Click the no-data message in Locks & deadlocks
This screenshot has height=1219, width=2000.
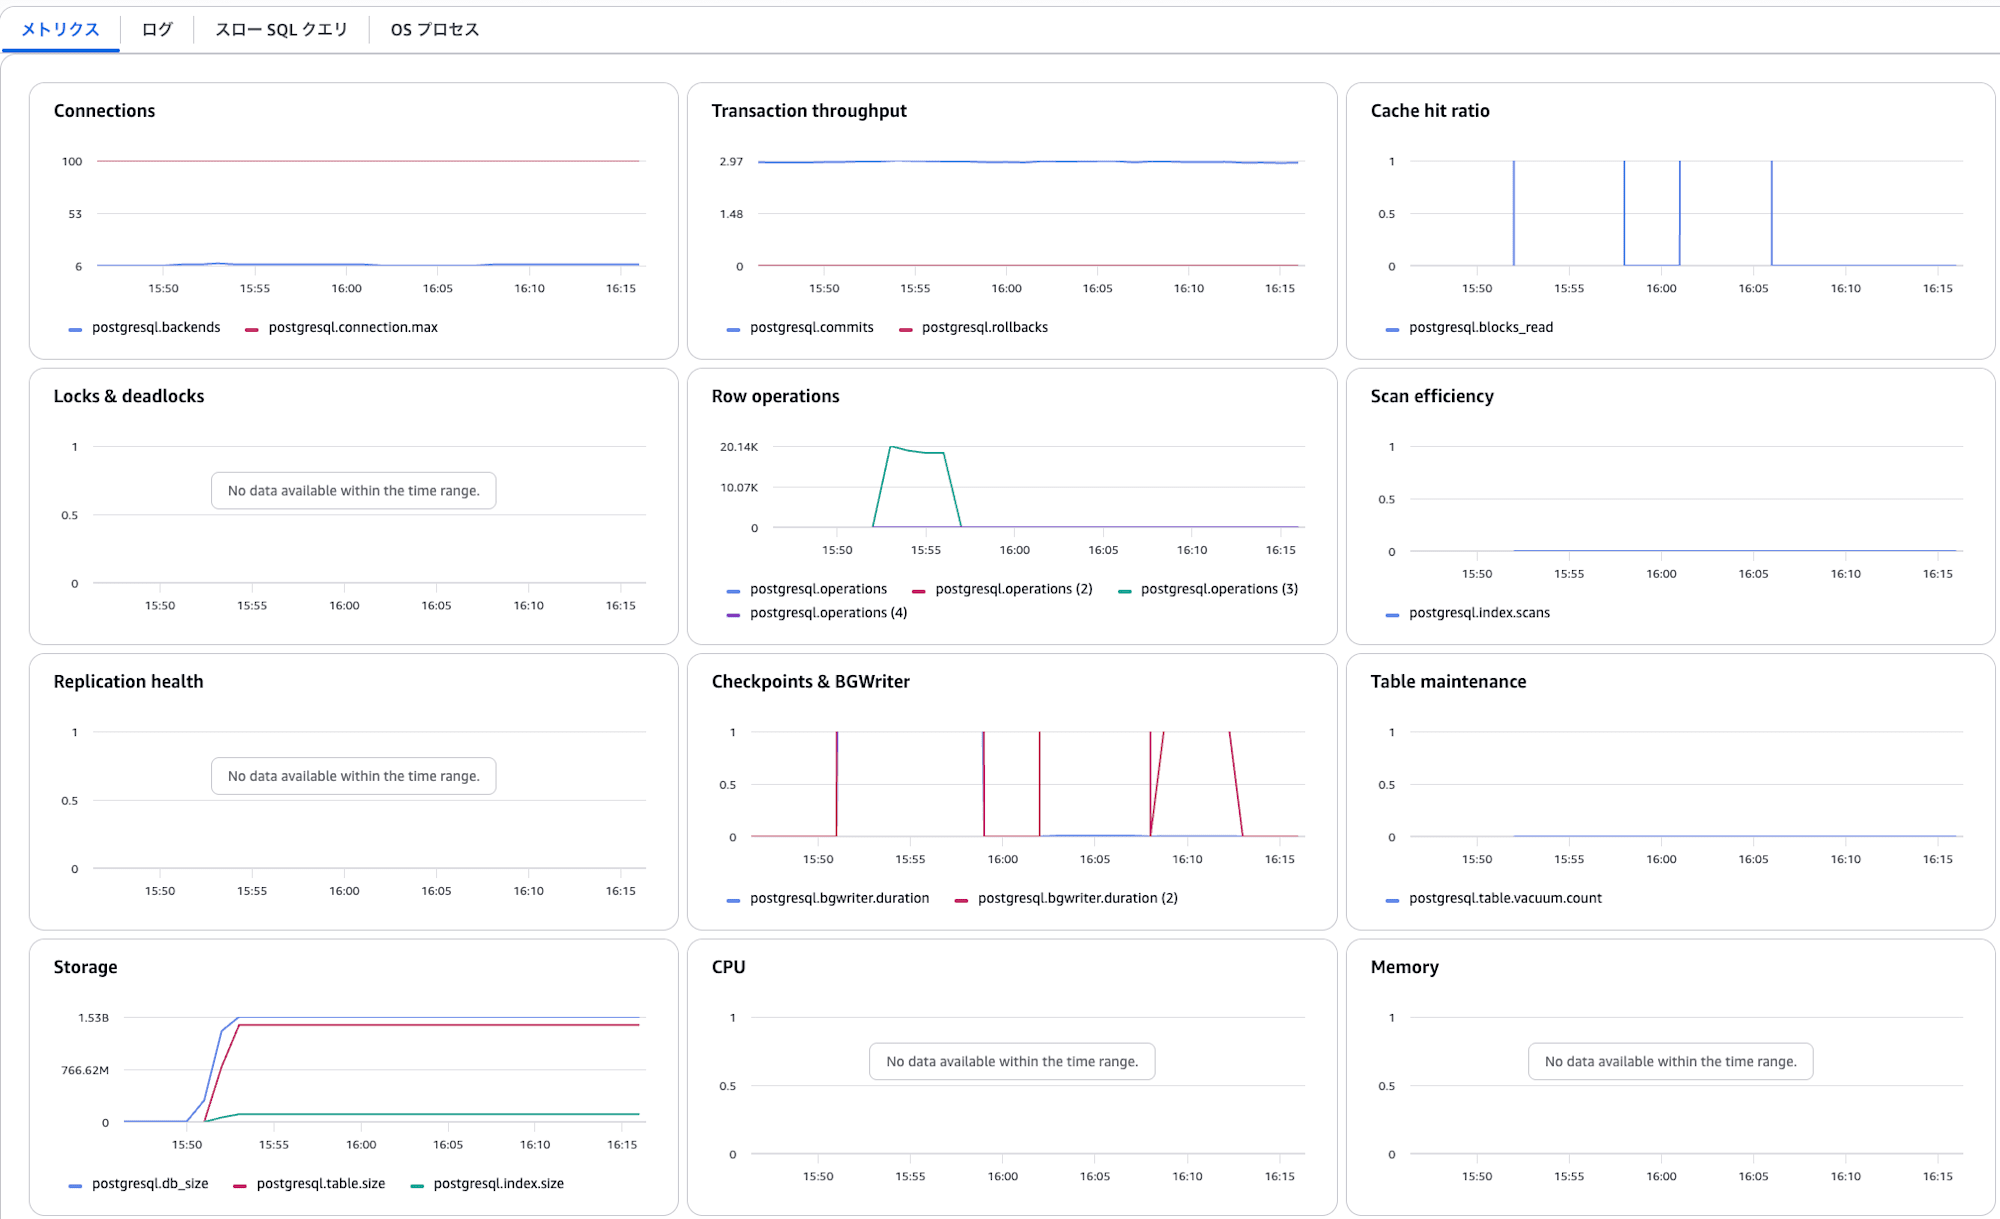tap(354, 491)
